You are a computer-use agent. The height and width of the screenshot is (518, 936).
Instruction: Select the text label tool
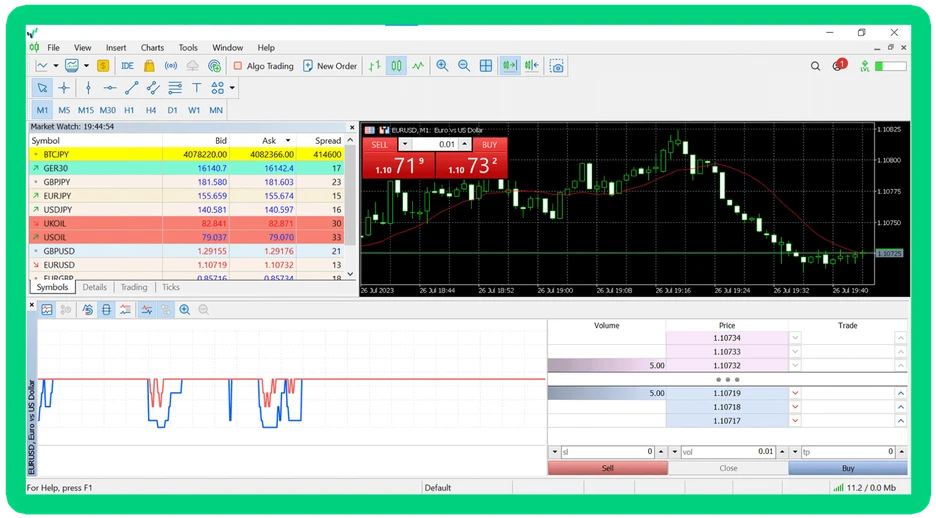tap(196, 88)
